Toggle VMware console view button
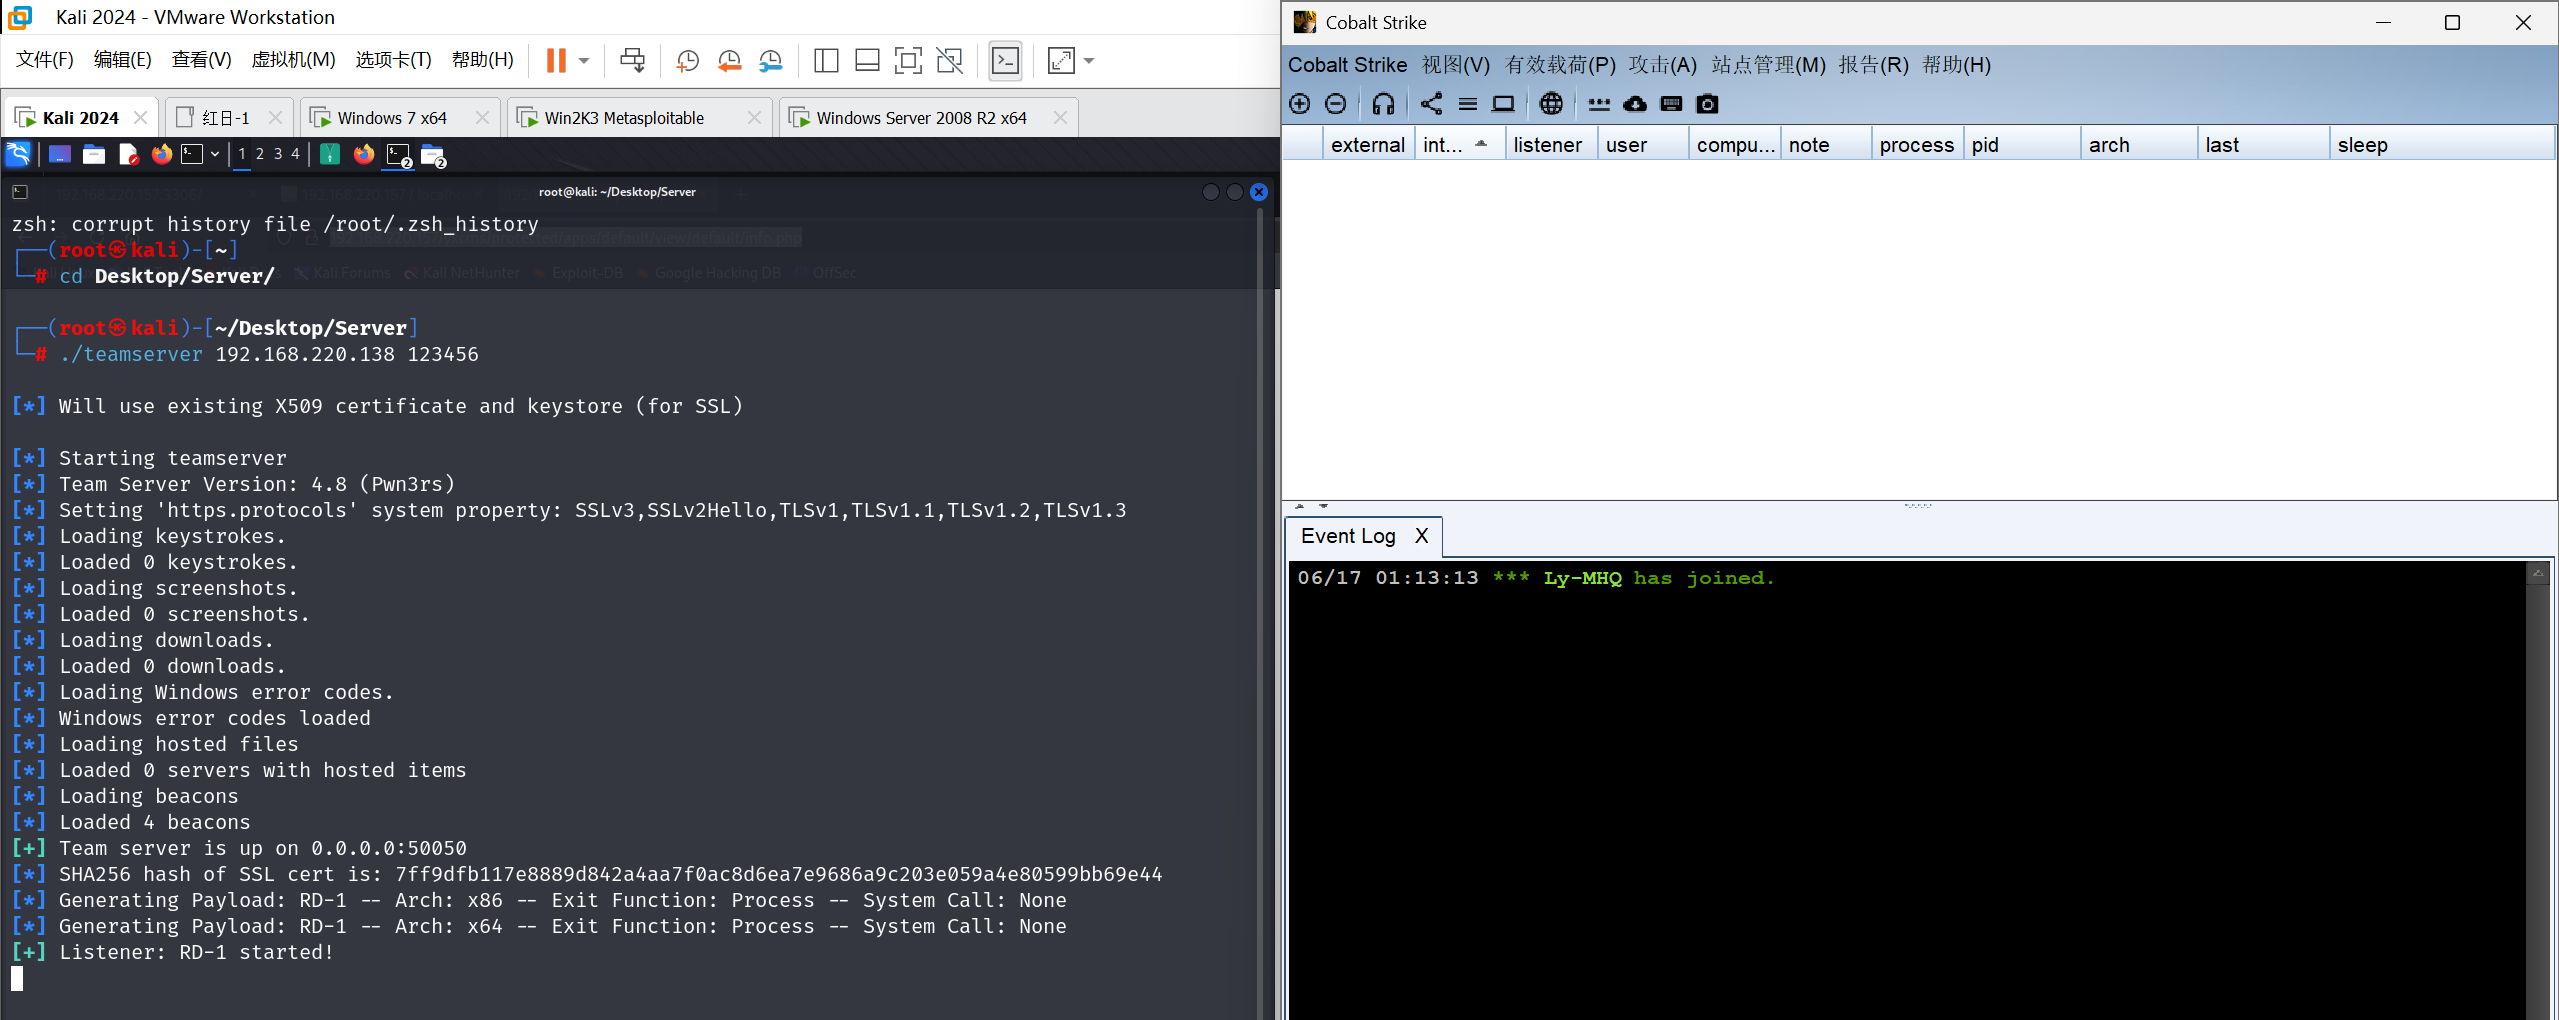2559x1020 pixels. [1005, 61]
